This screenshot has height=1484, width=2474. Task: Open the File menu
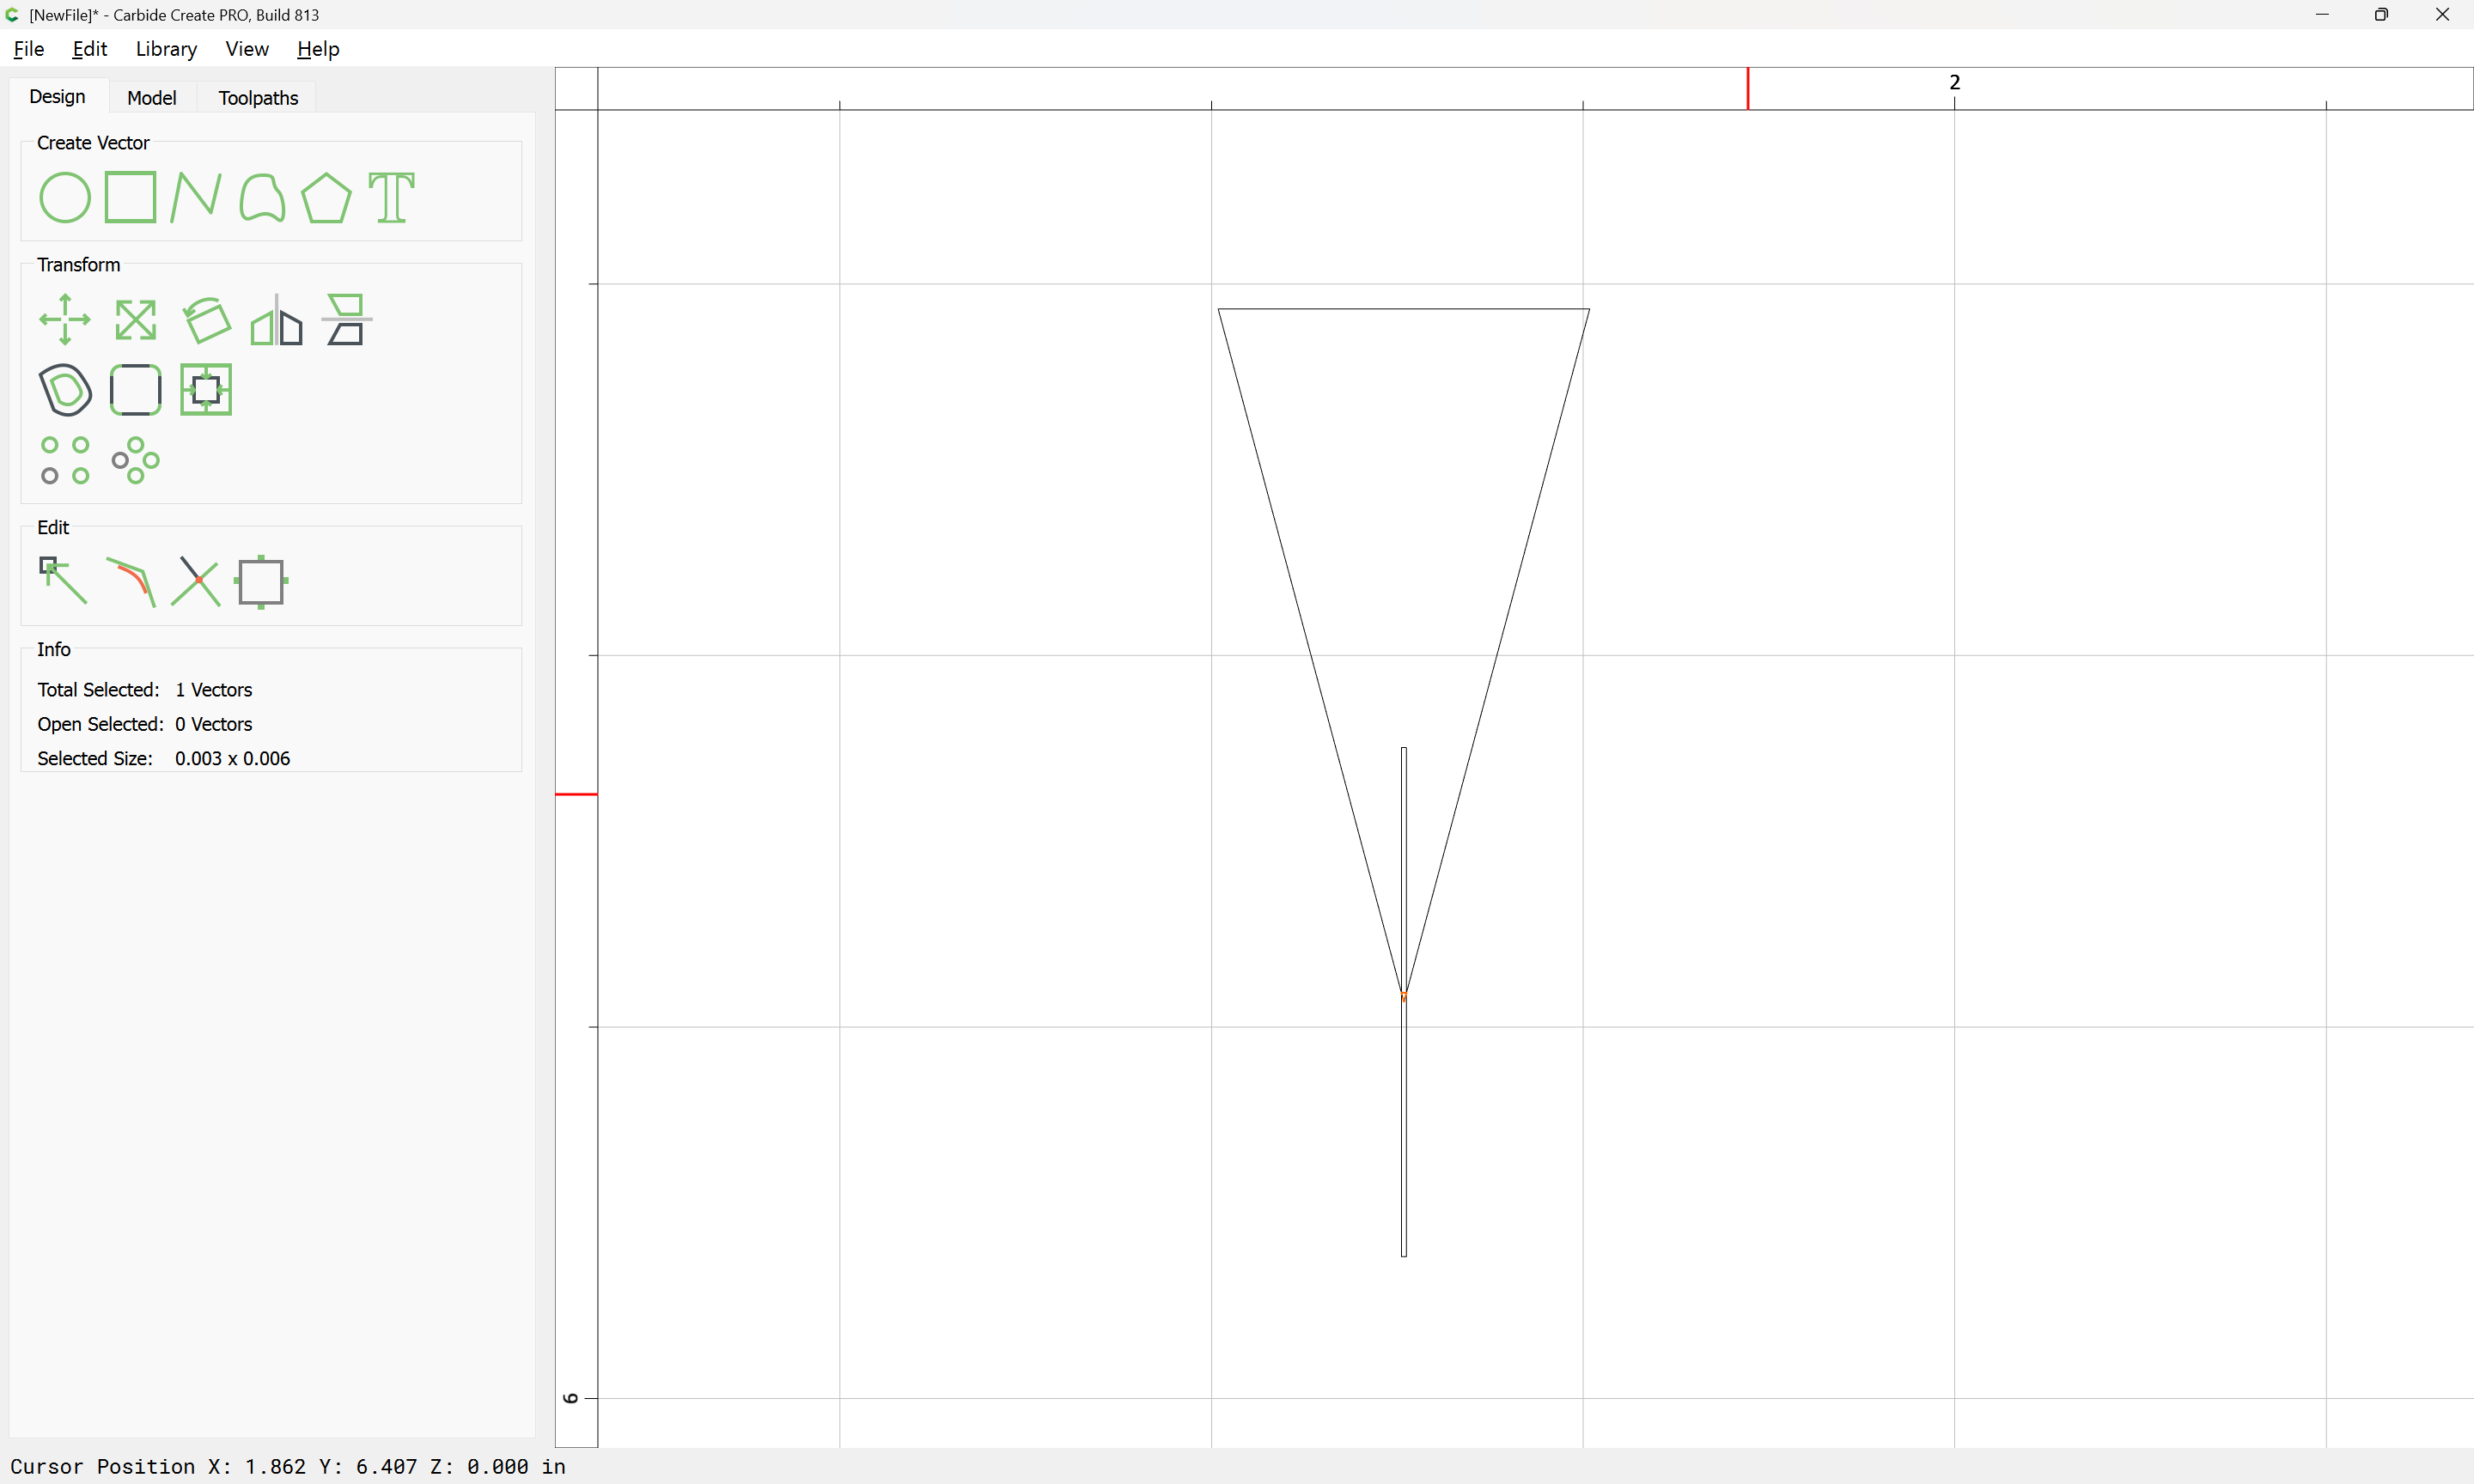click(x=28, y=49)
